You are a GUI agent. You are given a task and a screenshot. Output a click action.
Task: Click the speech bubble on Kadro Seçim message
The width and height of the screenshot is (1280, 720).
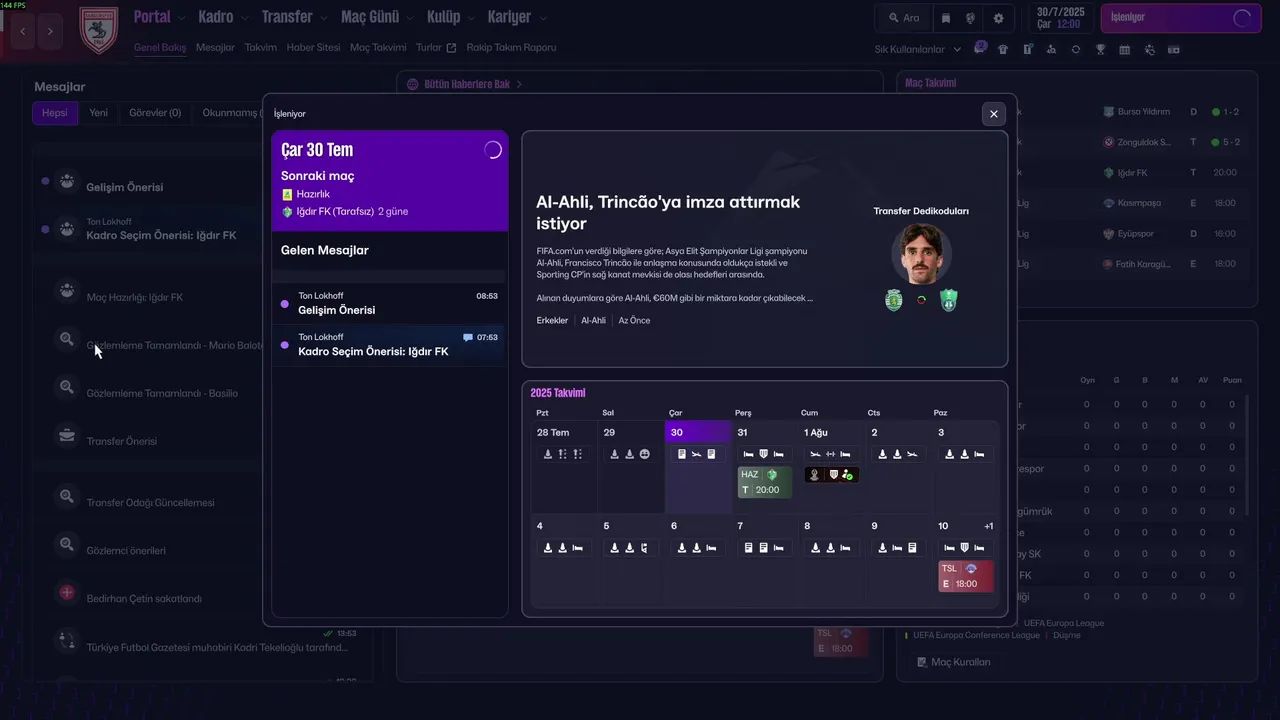pyautogui.click(x=468, y=338)
